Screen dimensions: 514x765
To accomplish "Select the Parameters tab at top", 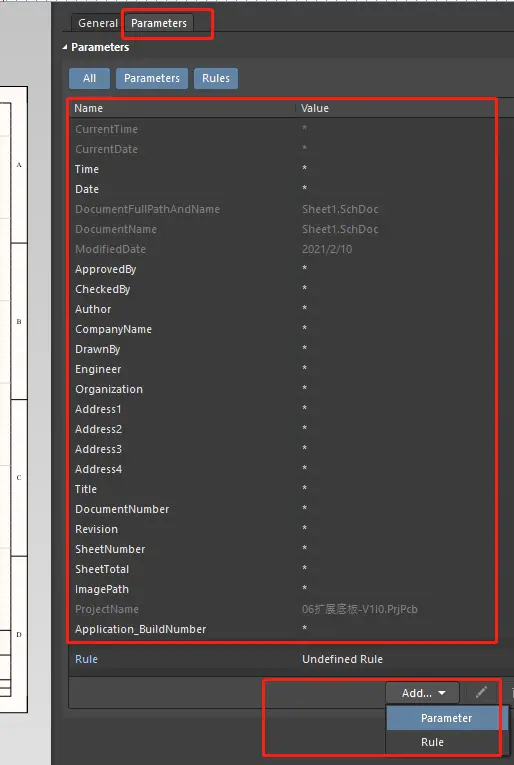I will [158, 23].
